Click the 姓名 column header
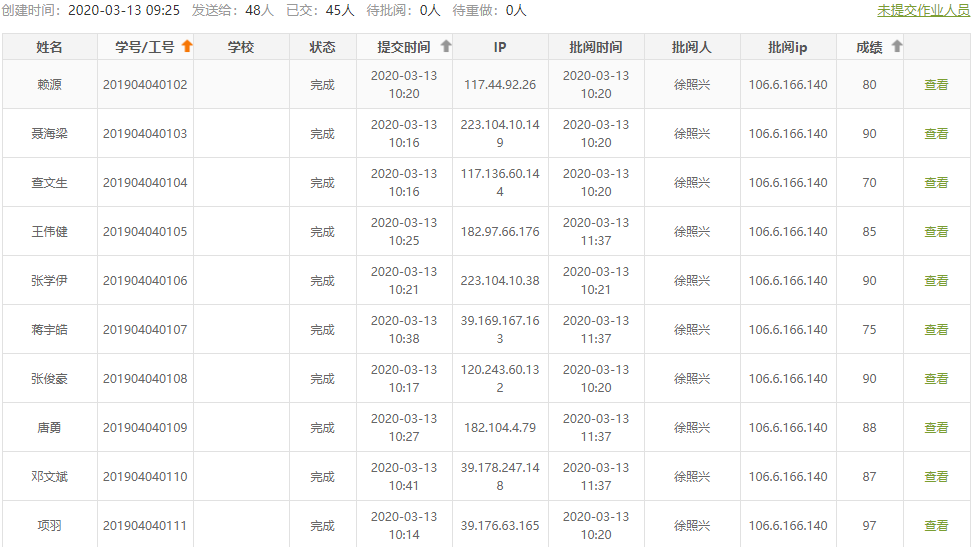973x547 pixels. tap(49, 47)
